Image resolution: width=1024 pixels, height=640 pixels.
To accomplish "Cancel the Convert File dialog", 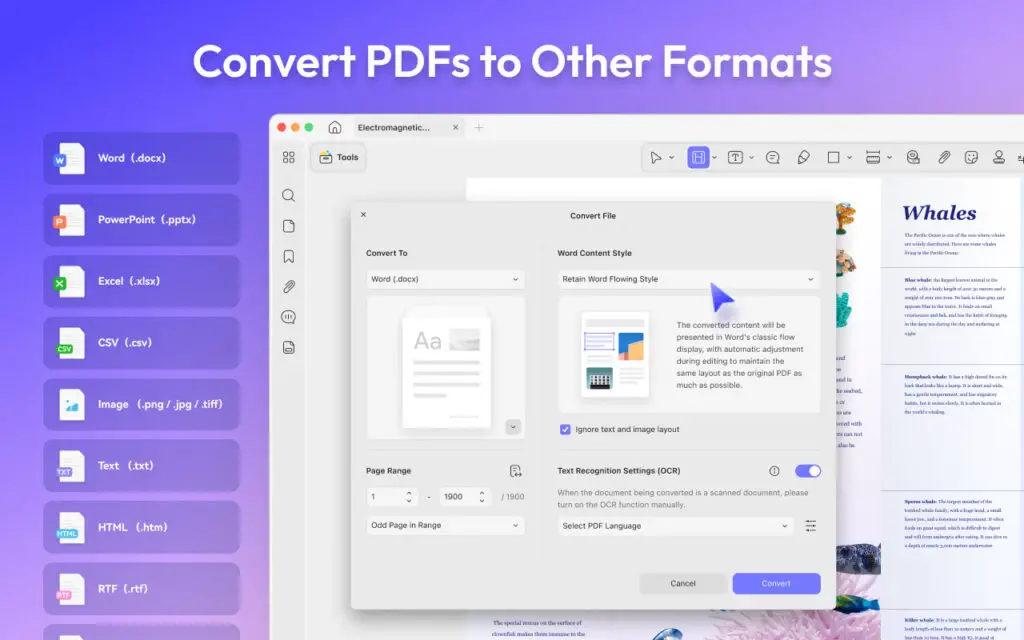I will point(683,583).
